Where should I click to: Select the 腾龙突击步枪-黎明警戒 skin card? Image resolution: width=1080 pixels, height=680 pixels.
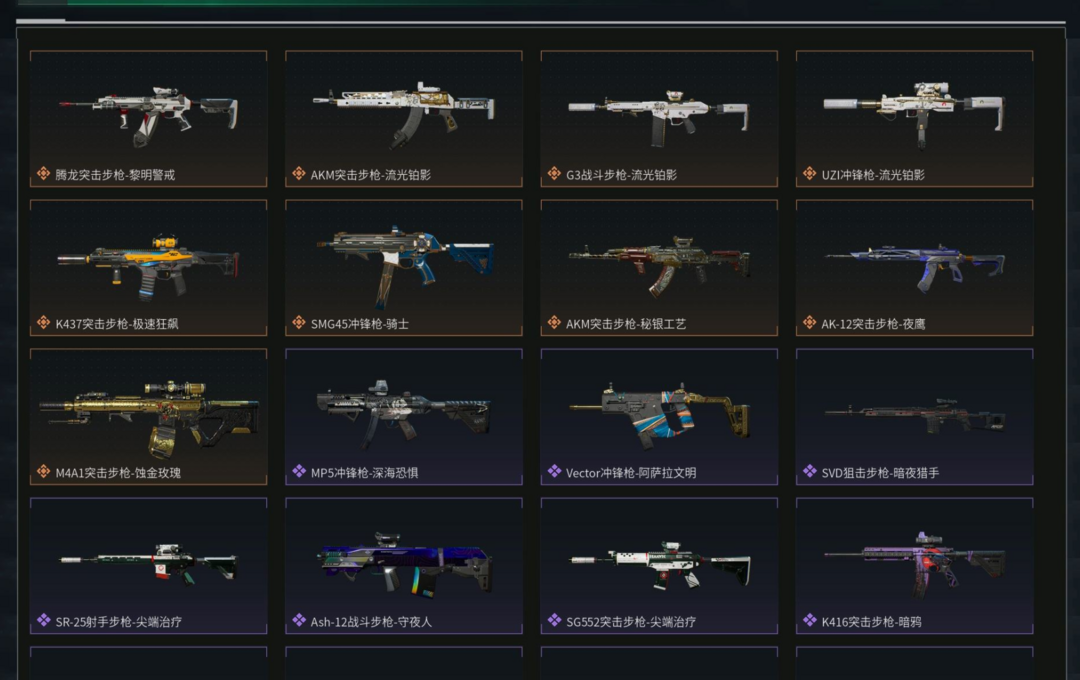(x=148, y=119)
